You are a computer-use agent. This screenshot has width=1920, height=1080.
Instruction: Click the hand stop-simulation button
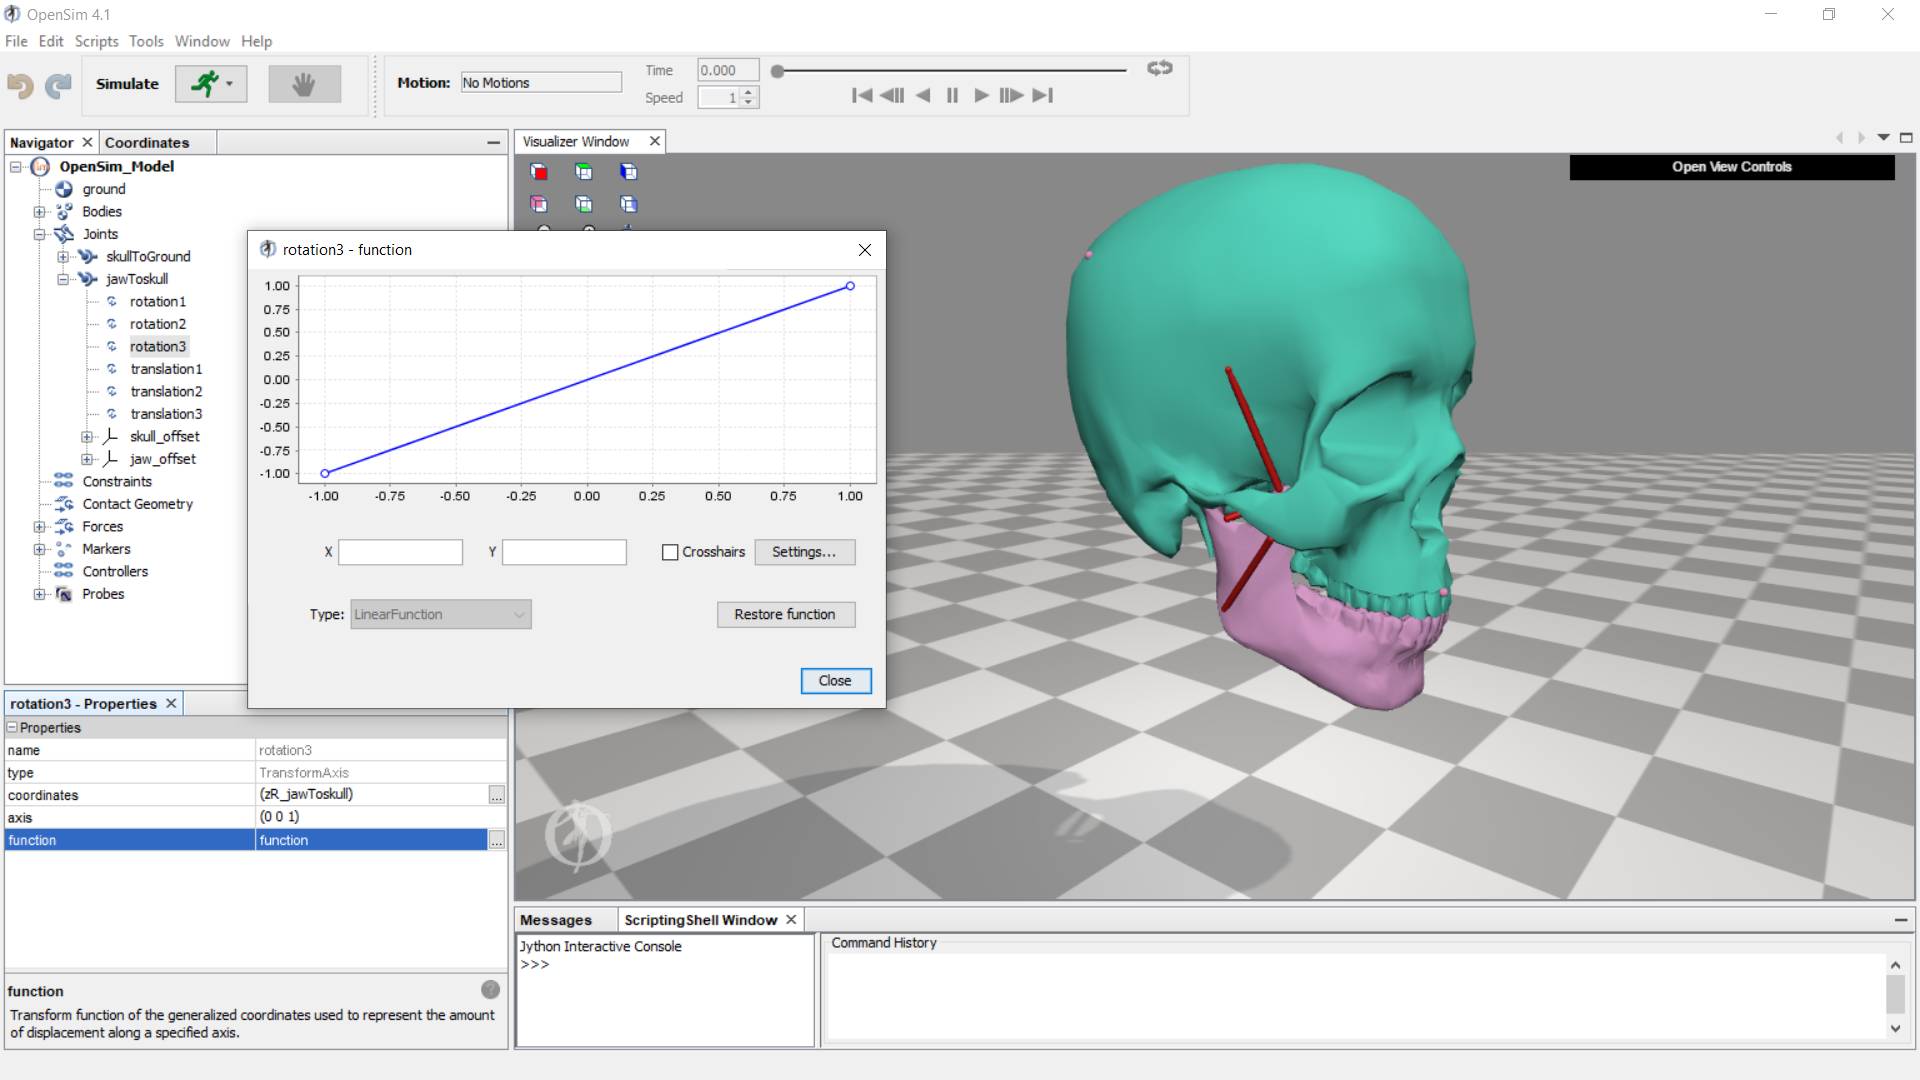304,84
